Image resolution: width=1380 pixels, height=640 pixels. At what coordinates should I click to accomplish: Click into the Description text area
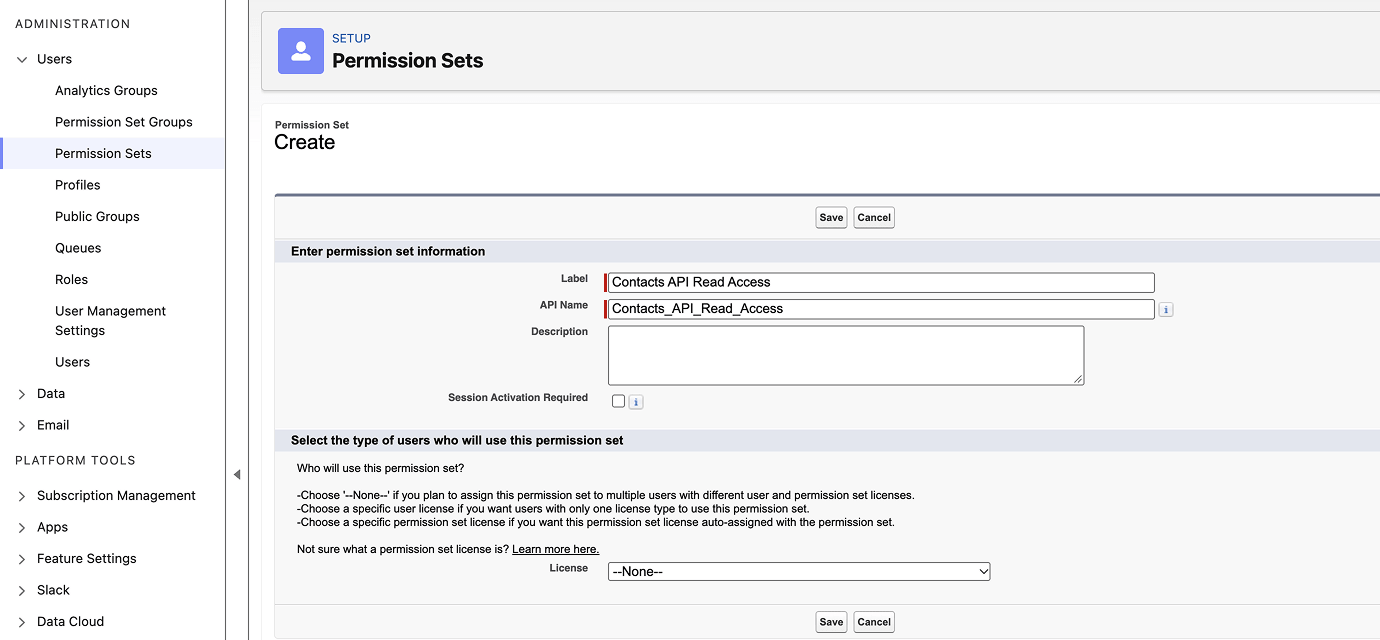click(x=846, y=355)
